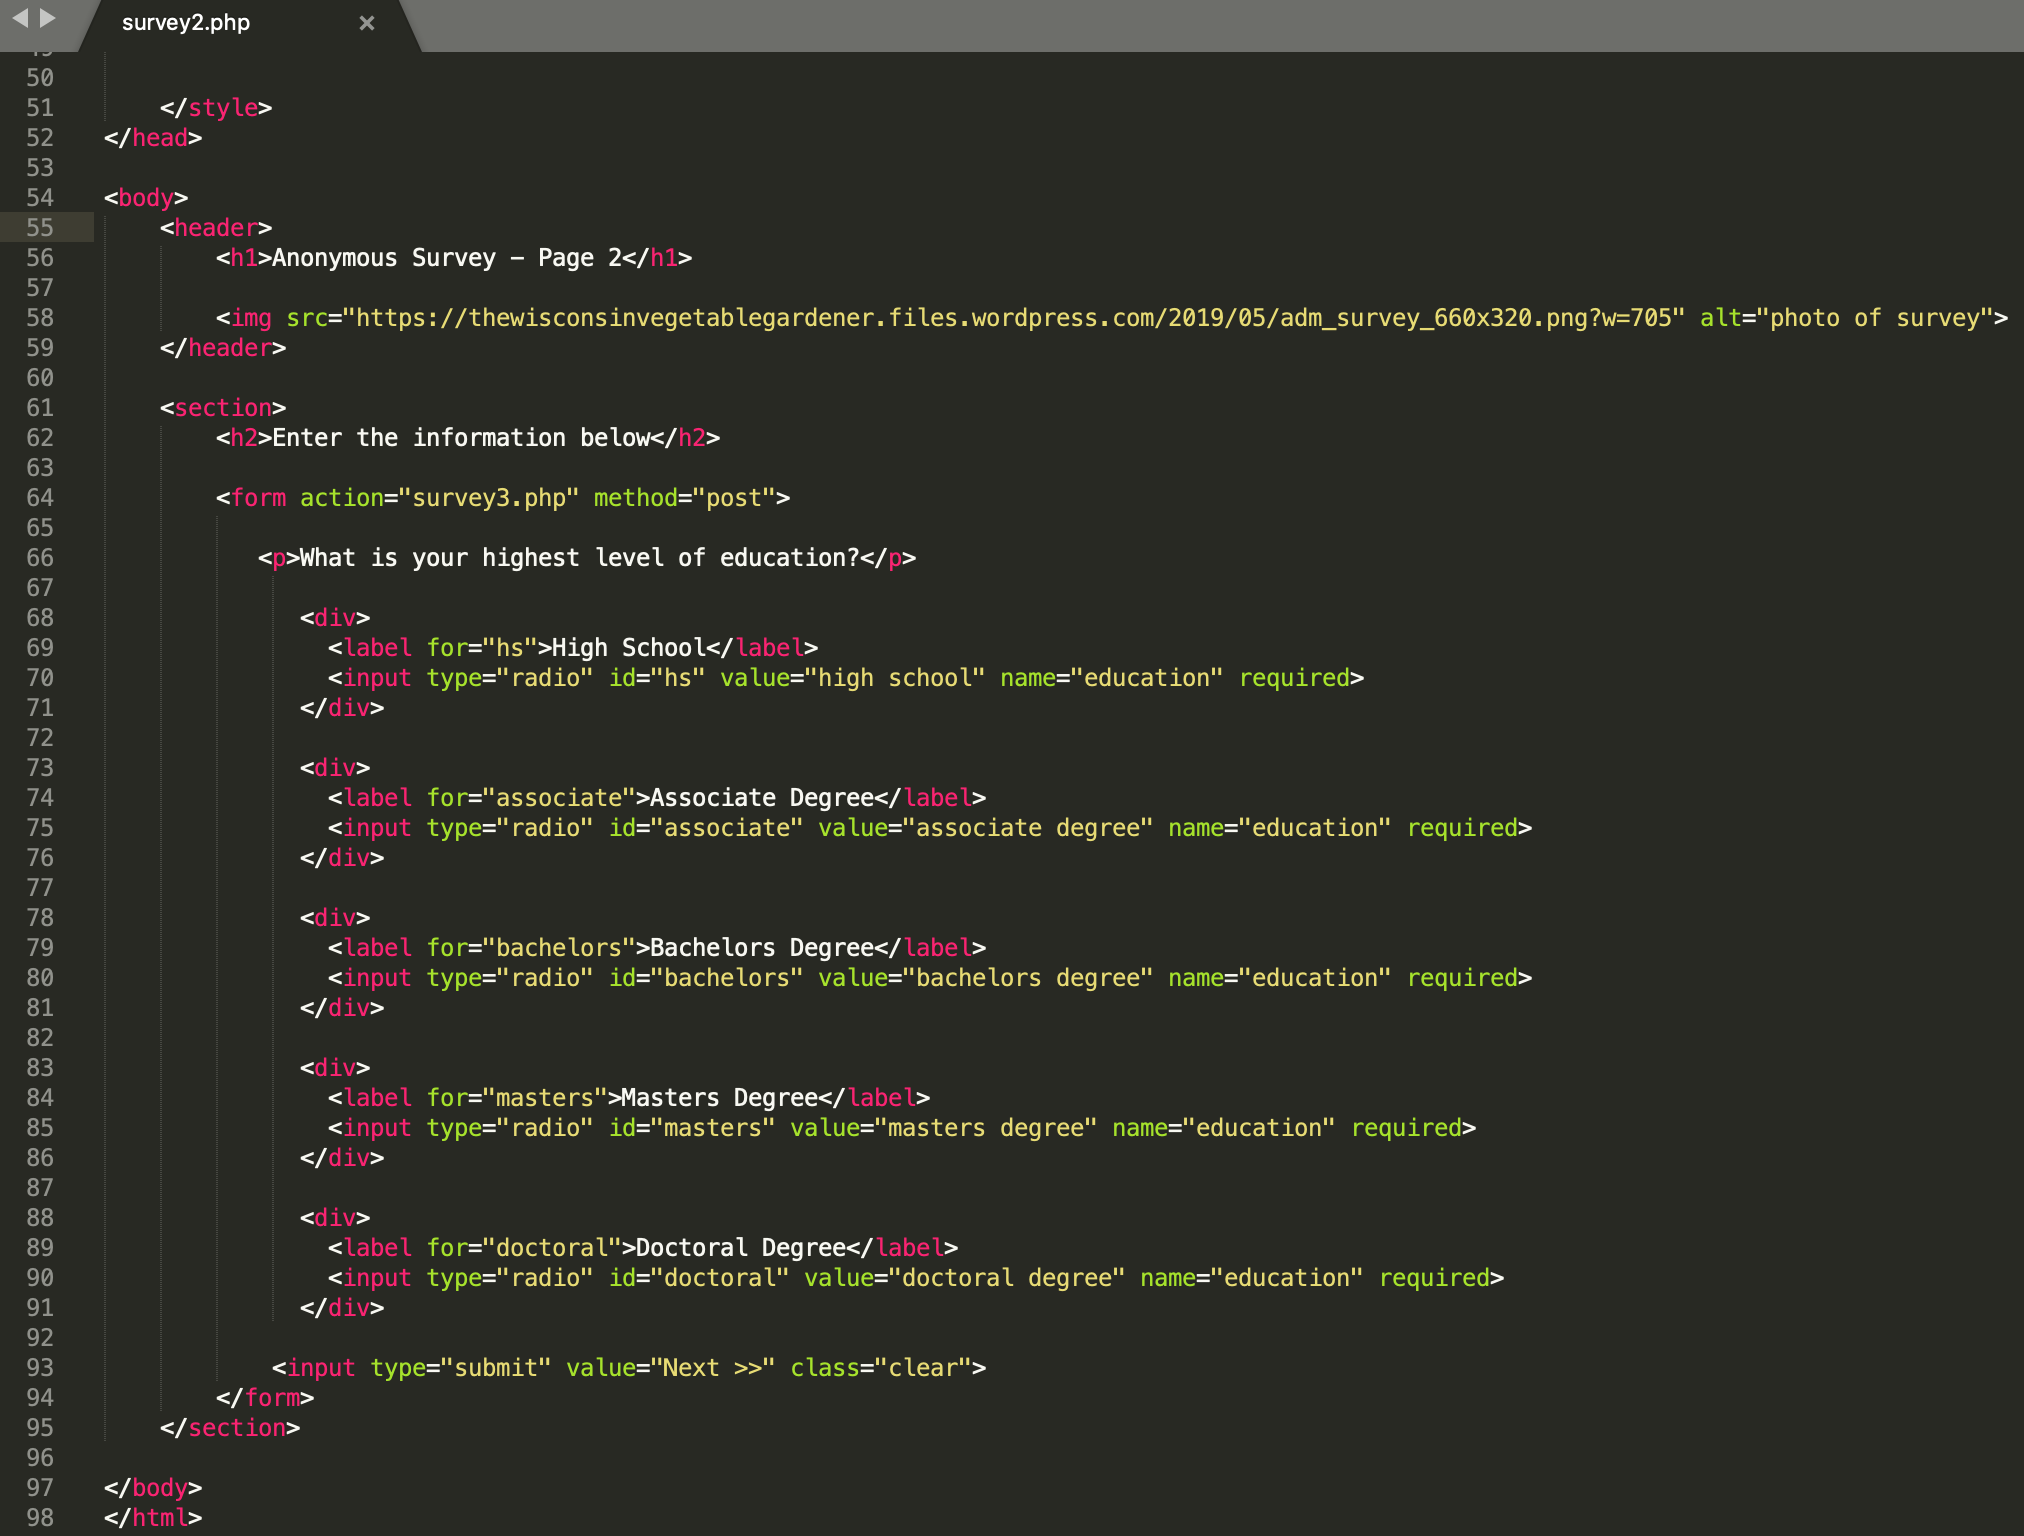Click the 'High School' label text
The height and width of the screenshot is (1536, 2024).
(x=629, y=648)
